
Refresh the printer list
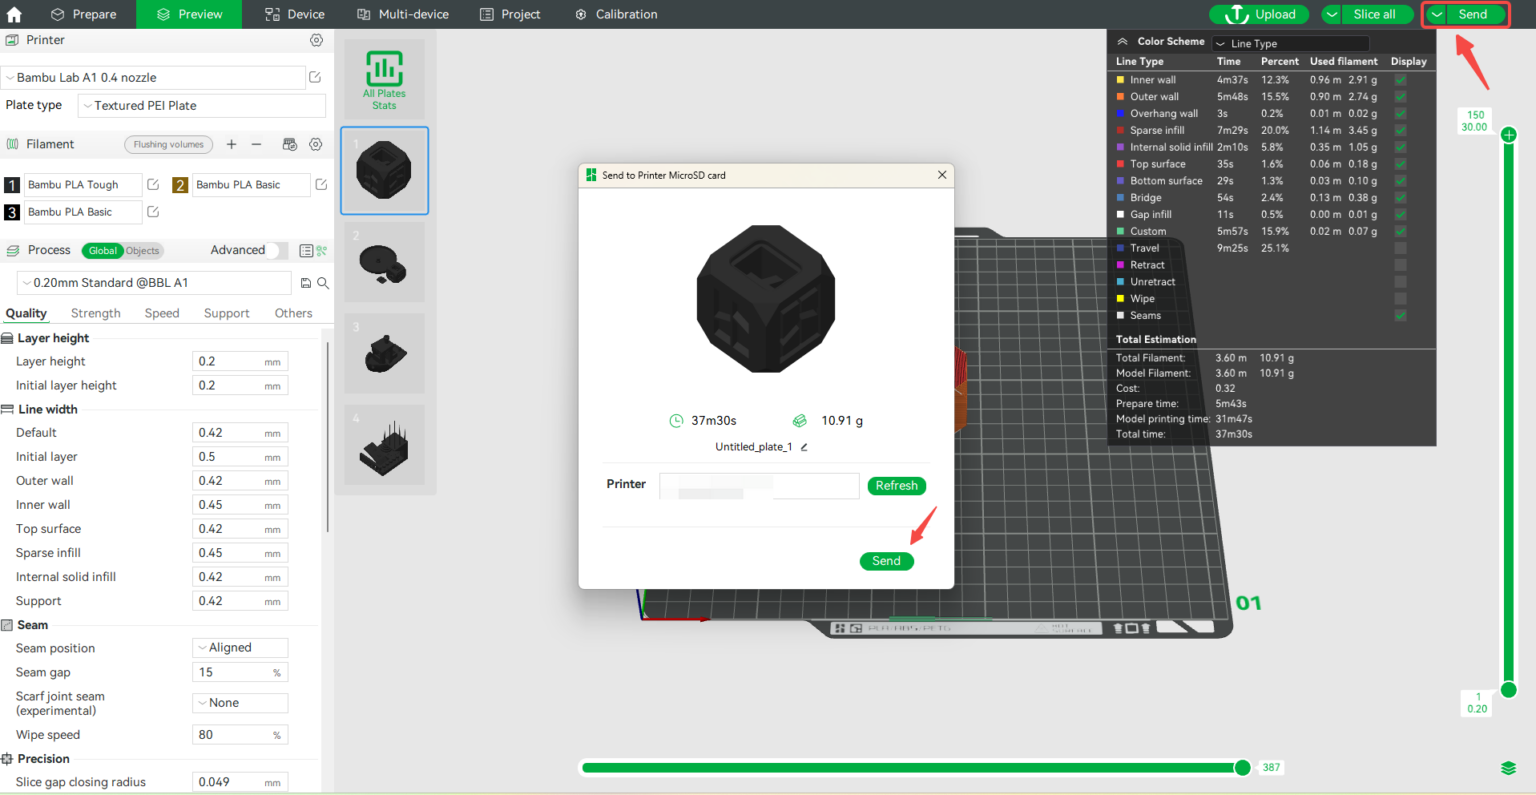896,485
